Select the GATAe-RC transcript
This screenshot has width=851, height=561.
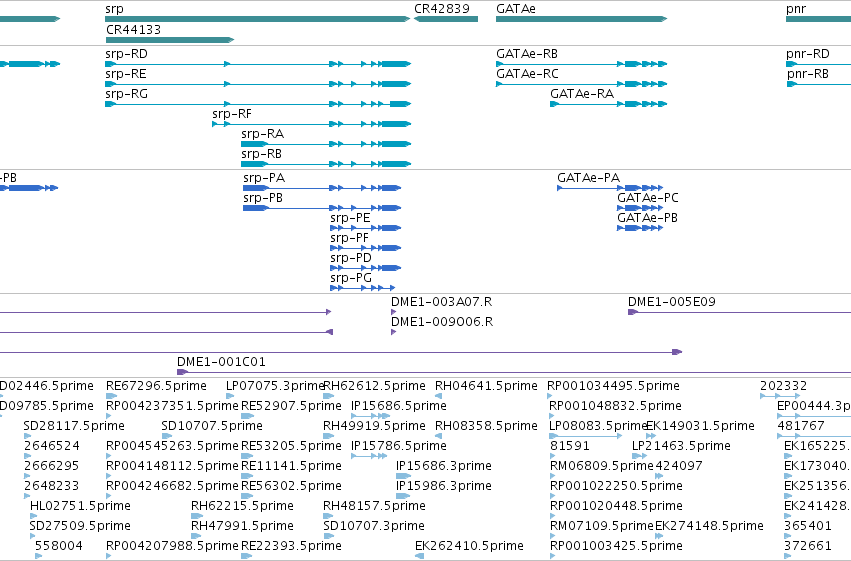coord(581,84)
